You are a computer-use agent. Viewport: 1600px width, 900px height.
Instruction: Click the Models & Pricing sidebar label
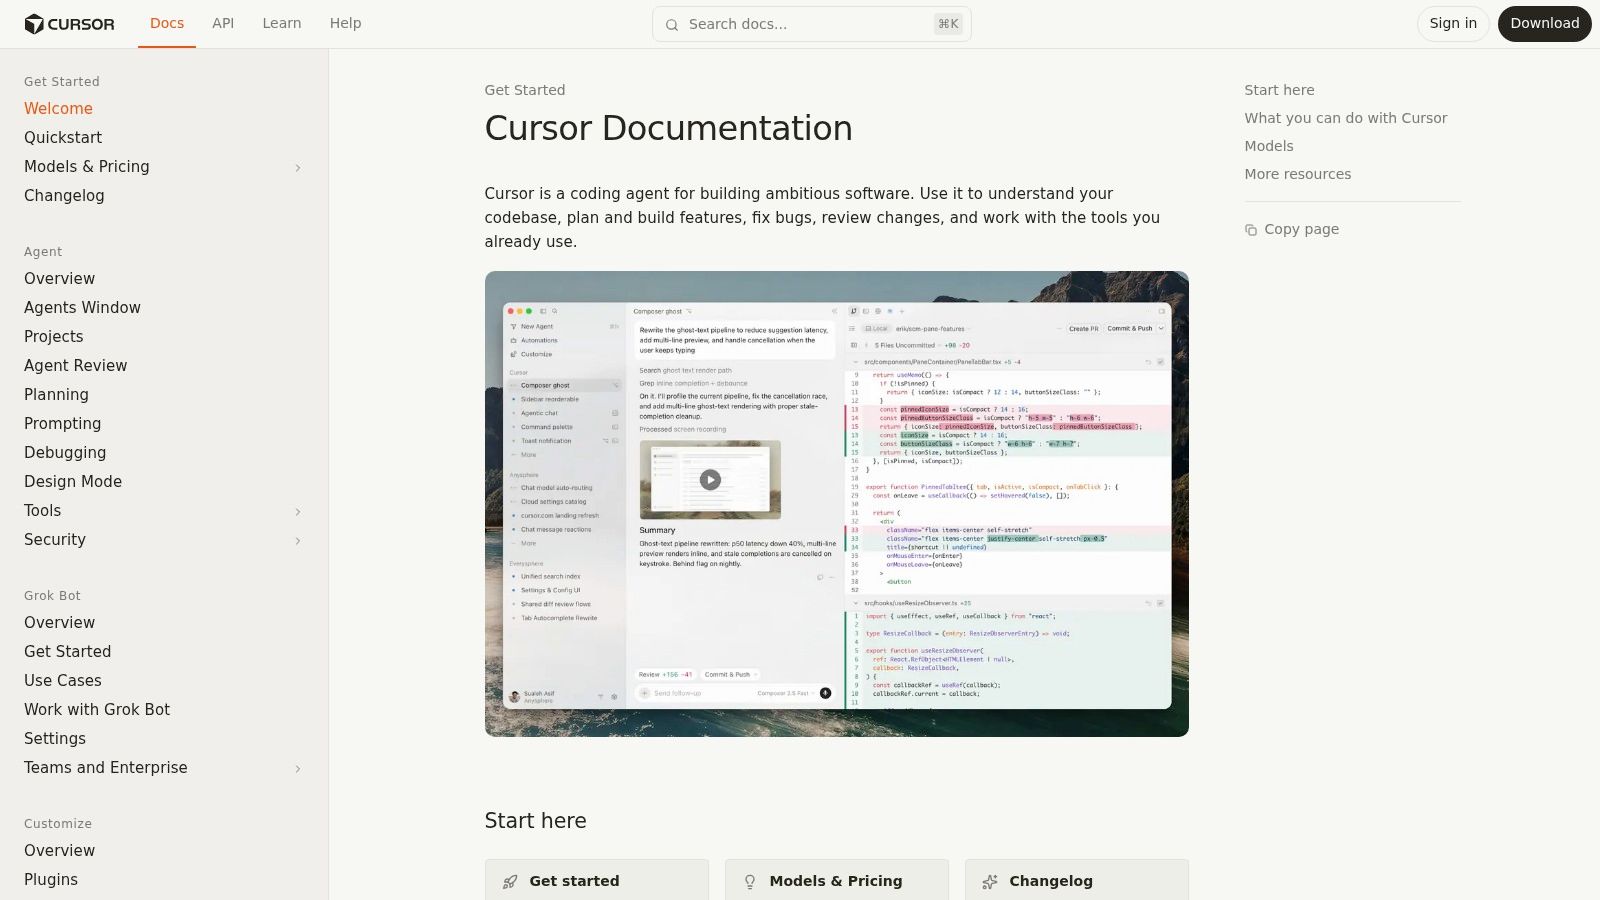[x=87, y=167]
